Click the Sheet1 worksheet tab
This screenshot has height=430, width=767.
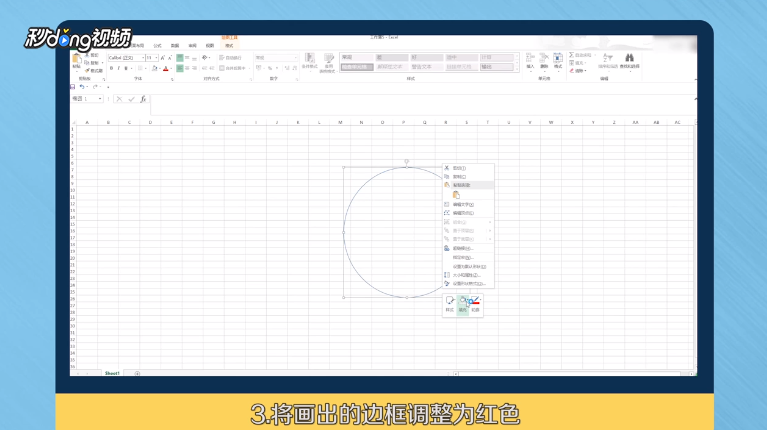[x=112, y=373]
